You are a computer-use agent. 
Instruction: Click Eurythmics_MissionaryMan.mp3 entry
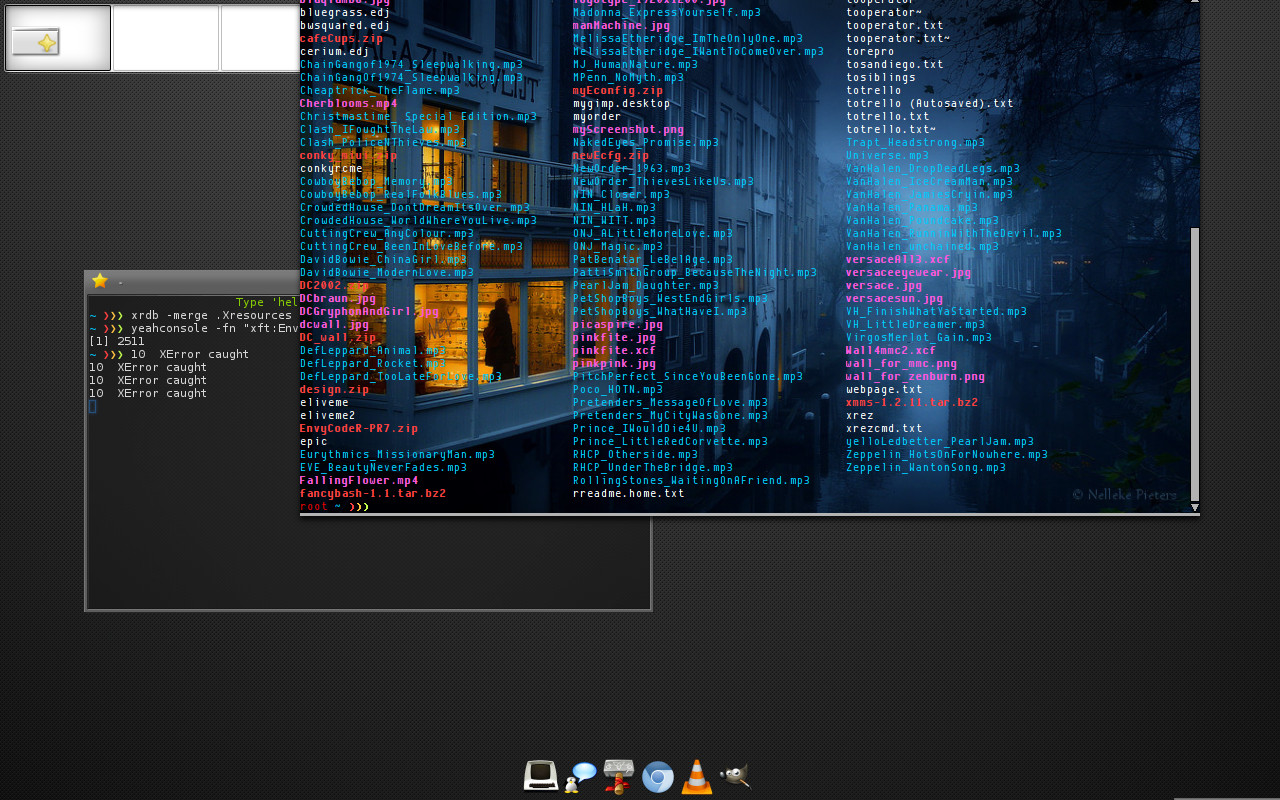tap(397, 454)
